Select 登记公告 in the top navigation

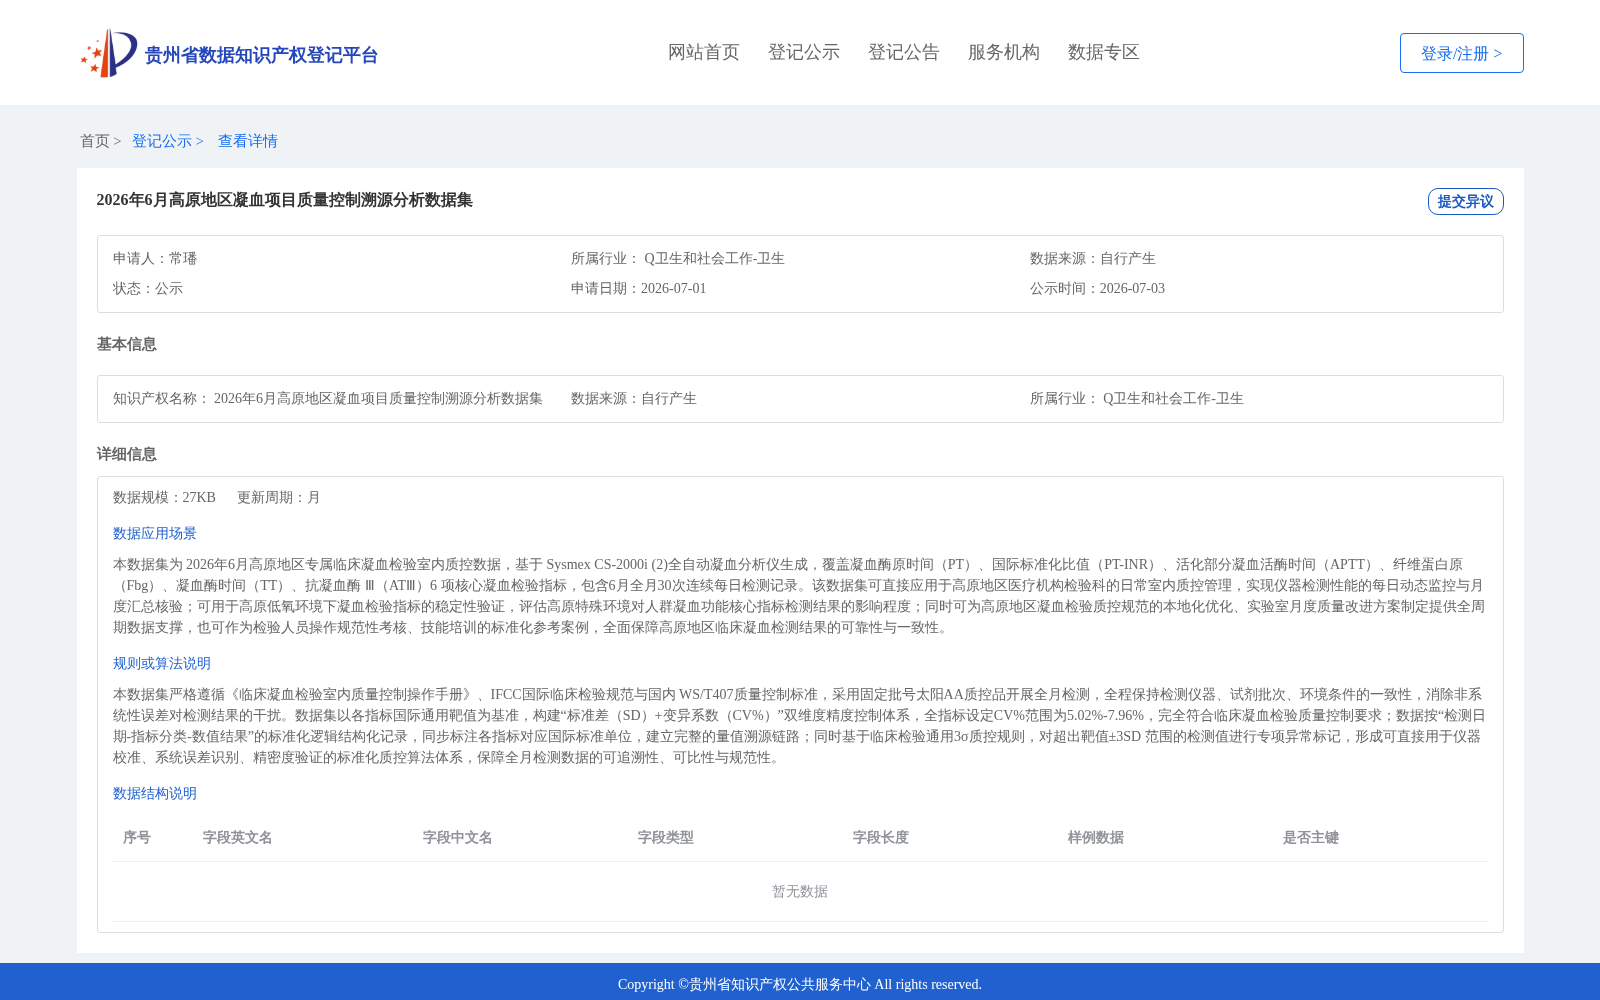coord(904,52)
